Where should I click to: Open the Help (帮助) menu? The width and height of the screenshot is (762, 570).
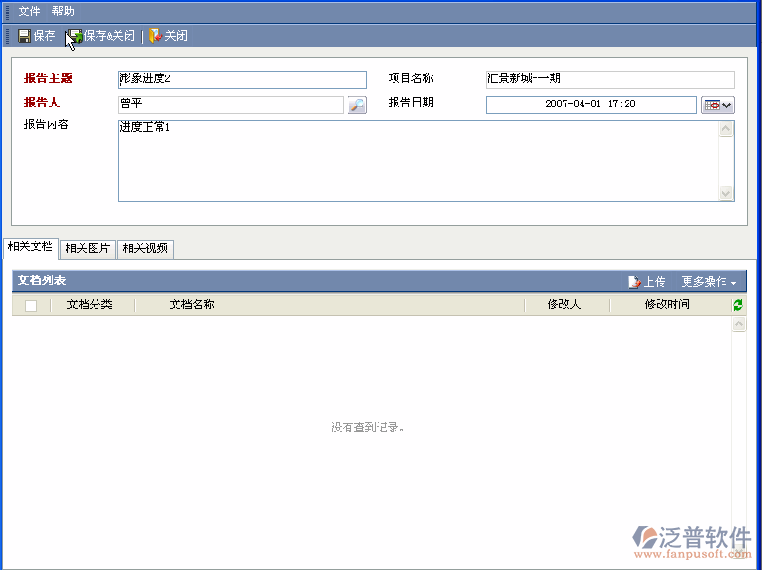coord(63,11)
